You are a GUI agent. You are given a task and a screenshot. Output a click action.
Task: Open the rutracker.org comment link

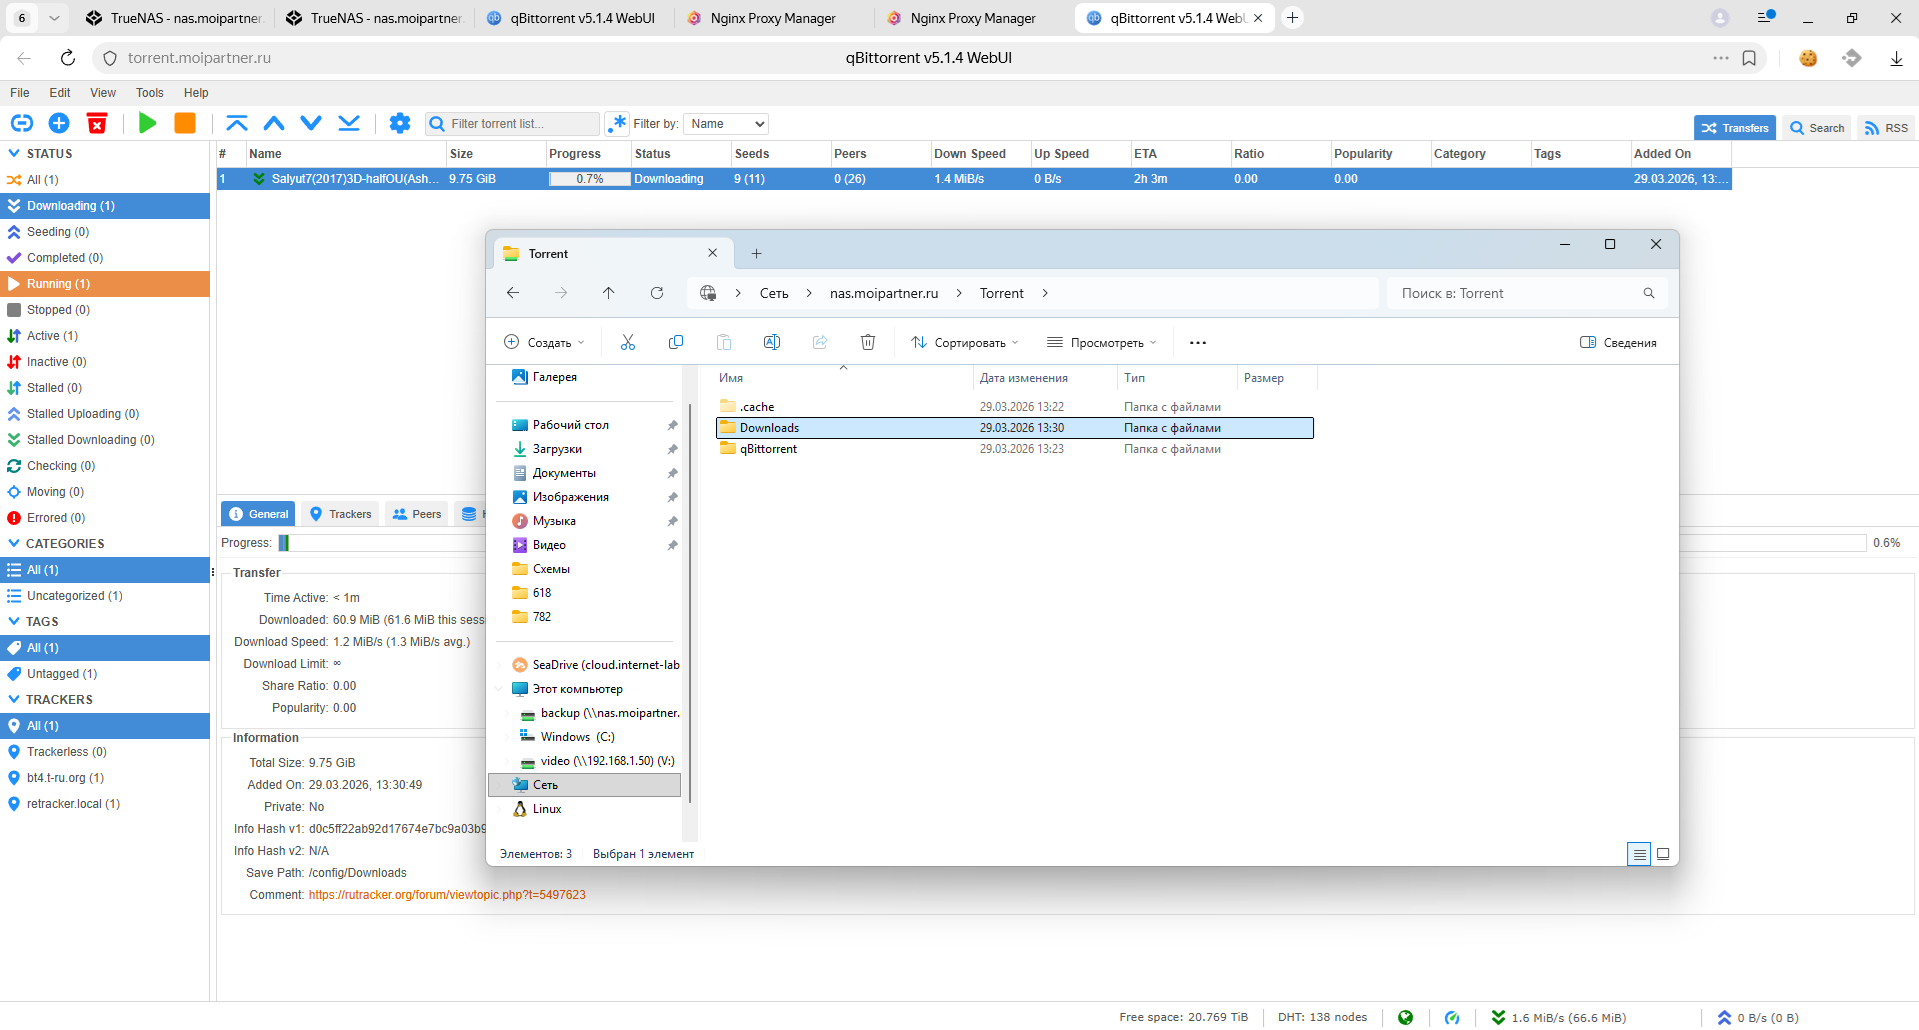point(447,895)
